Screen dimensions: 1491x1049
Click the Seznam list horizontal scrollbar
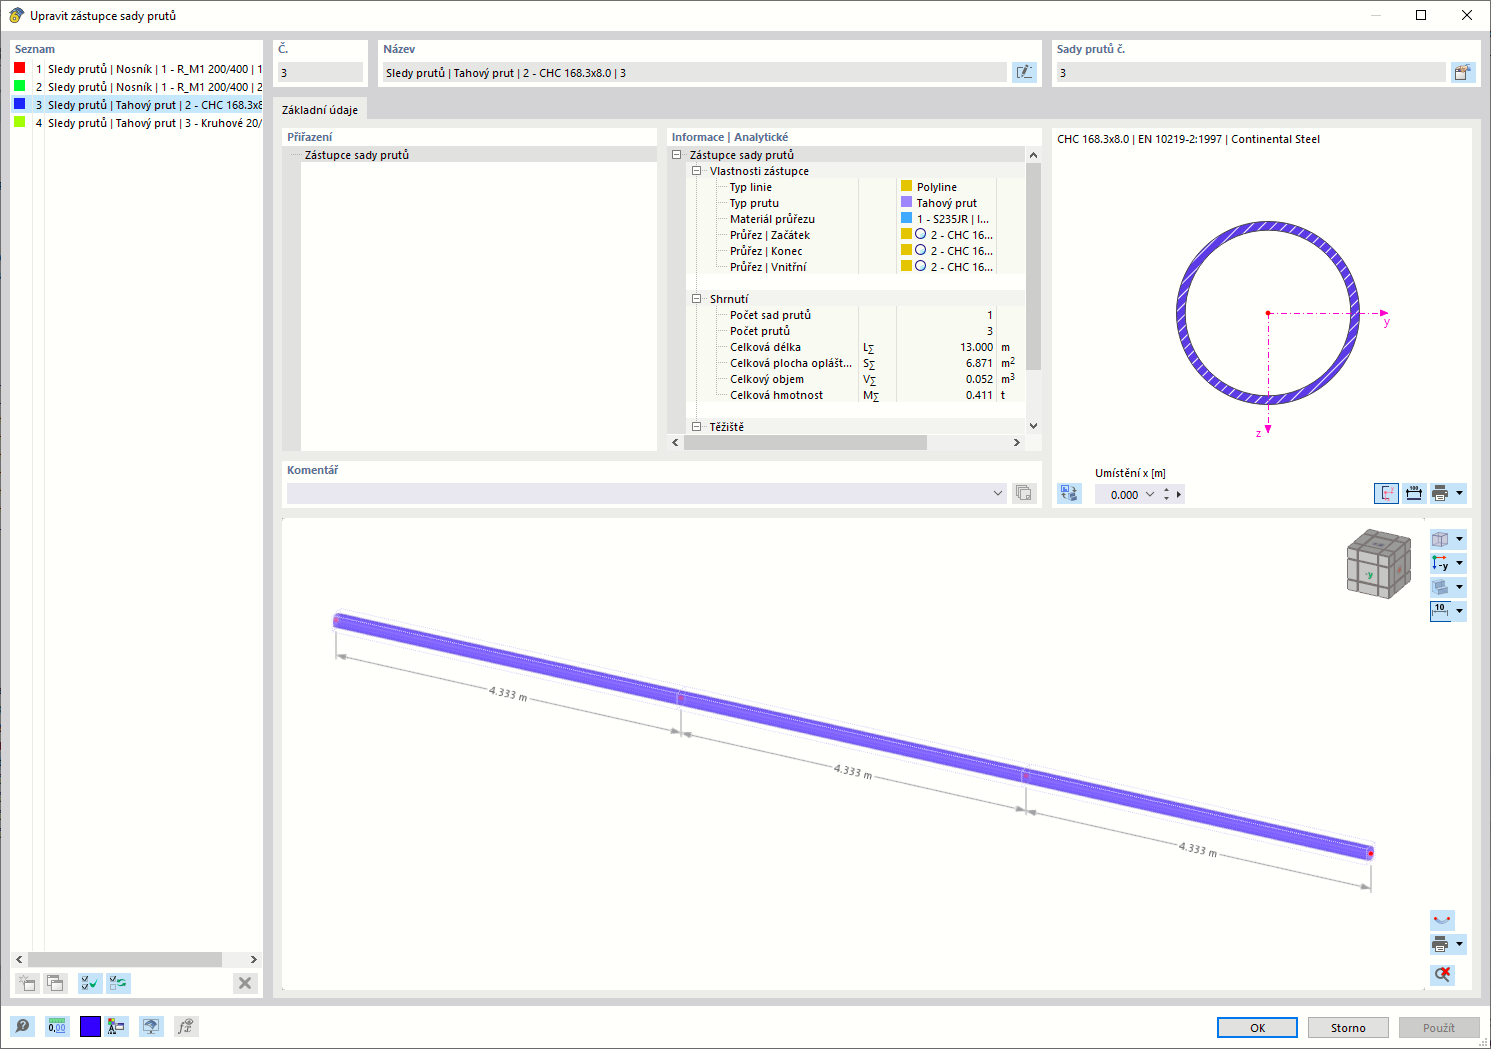(x=125, y=959)
